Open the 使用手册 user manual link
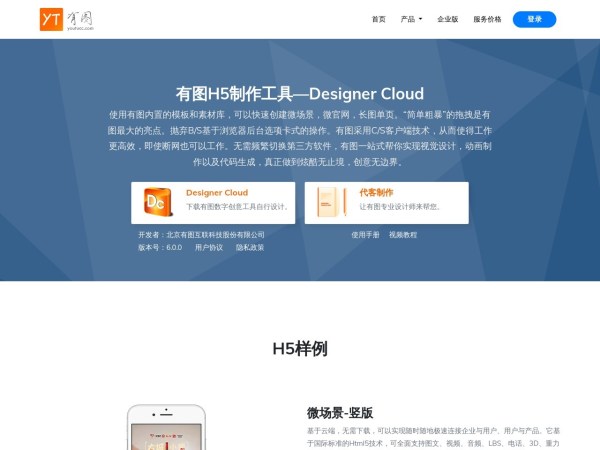The image size is (600, 450). pos(365,234)
